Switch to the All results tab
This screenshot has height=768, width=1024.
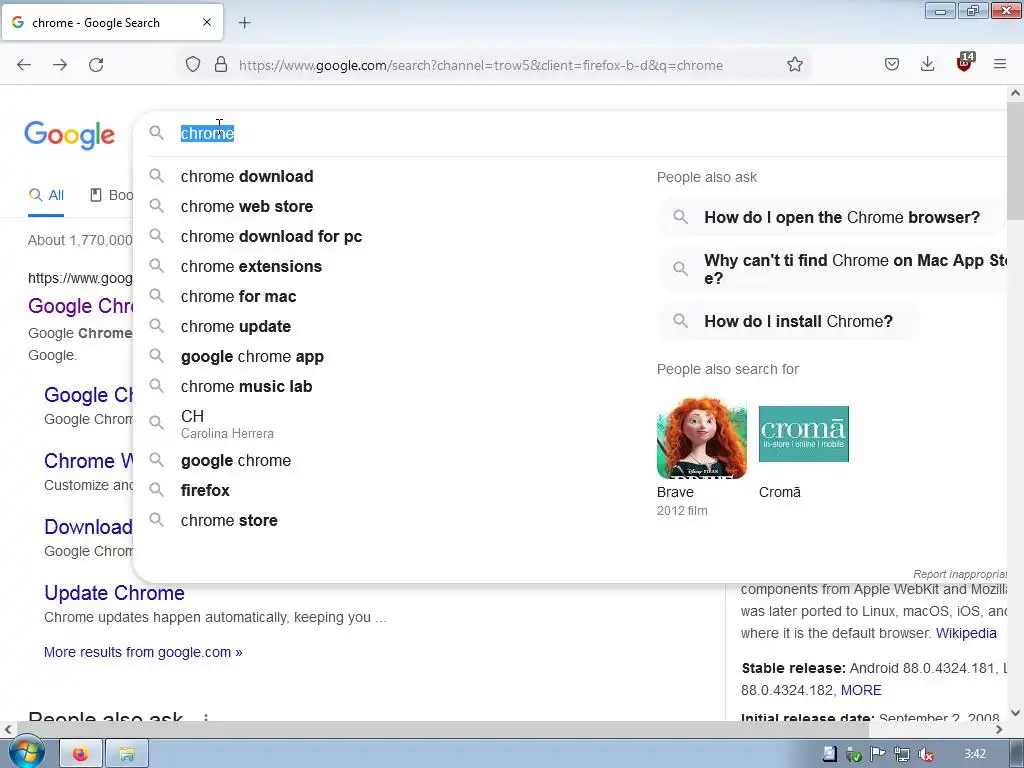pos(46,195)
